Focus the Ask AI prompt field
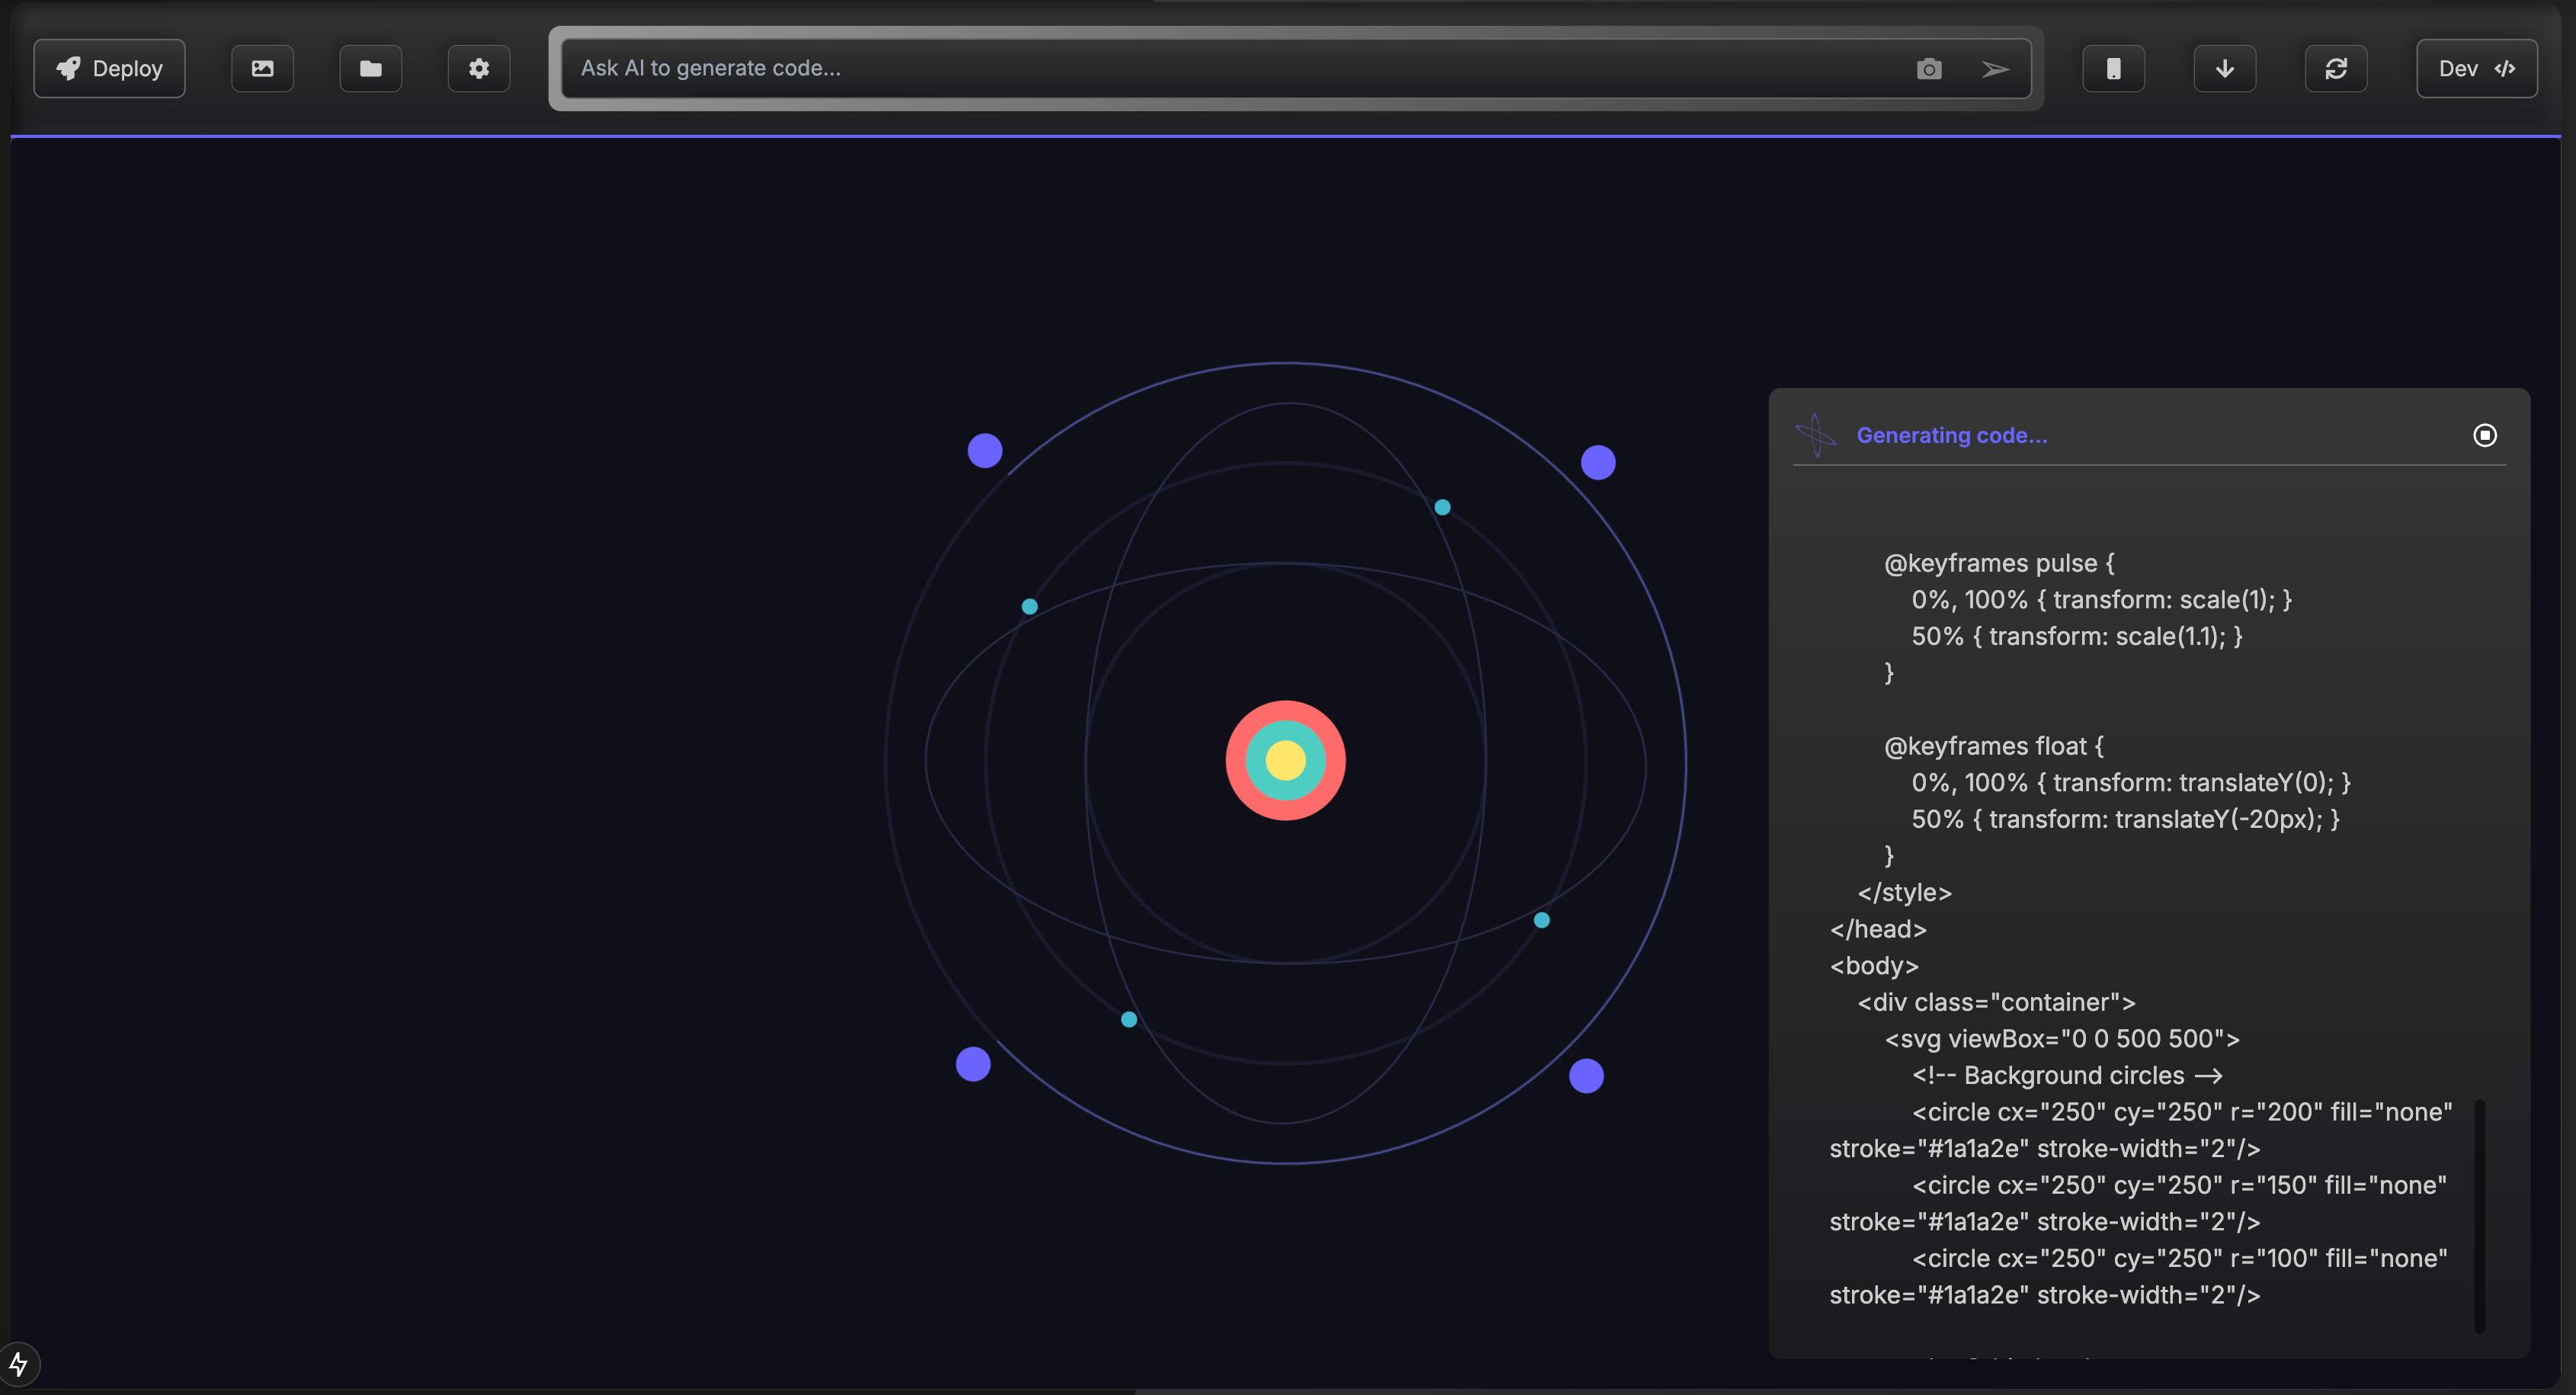Screen dimensions: 2576x1395 (x=1200, y=68)
